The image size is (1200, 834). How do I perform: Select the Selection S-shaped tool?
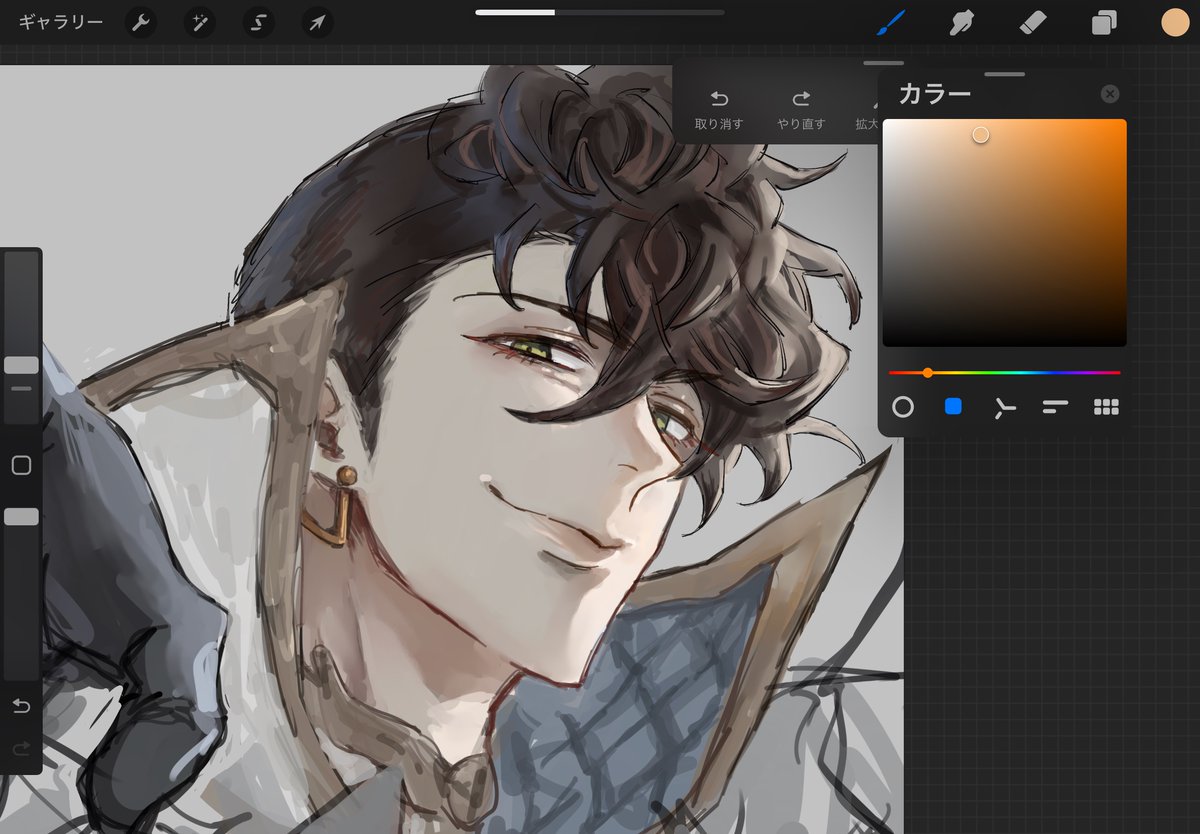click(x=259, y=22)
